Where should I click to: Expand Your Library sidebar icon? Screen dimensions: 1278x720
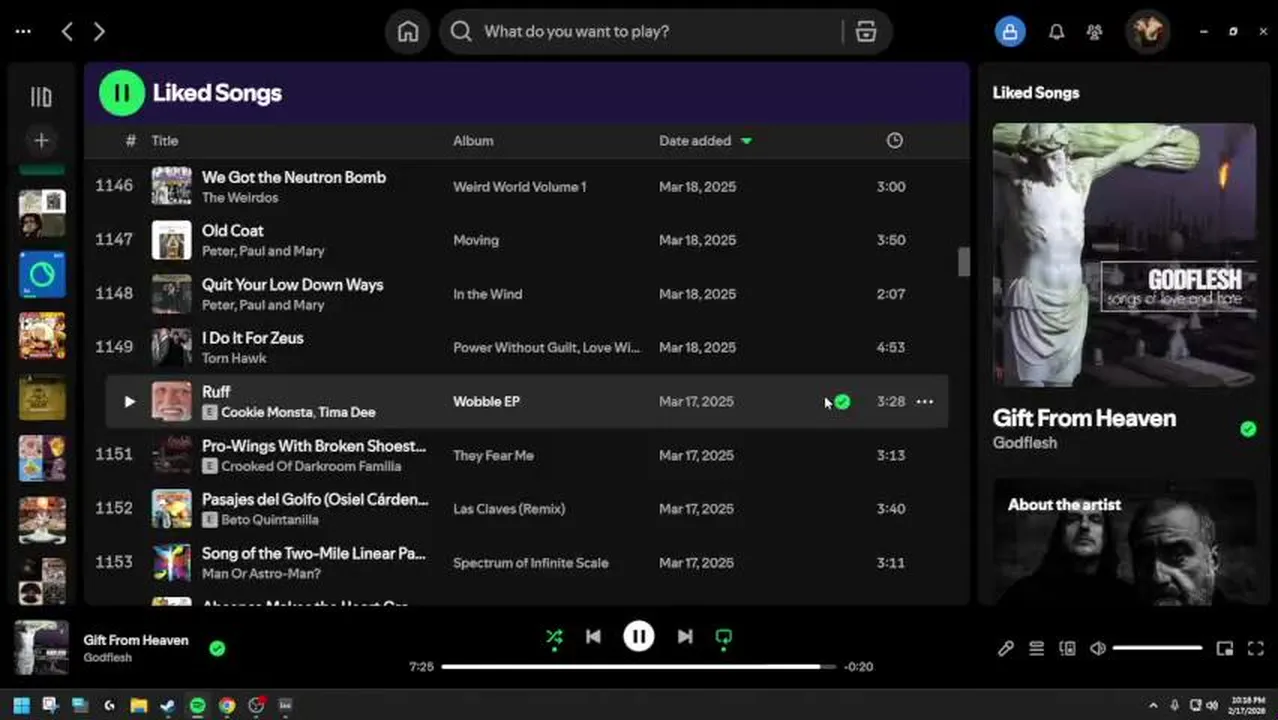coord(41,97)
